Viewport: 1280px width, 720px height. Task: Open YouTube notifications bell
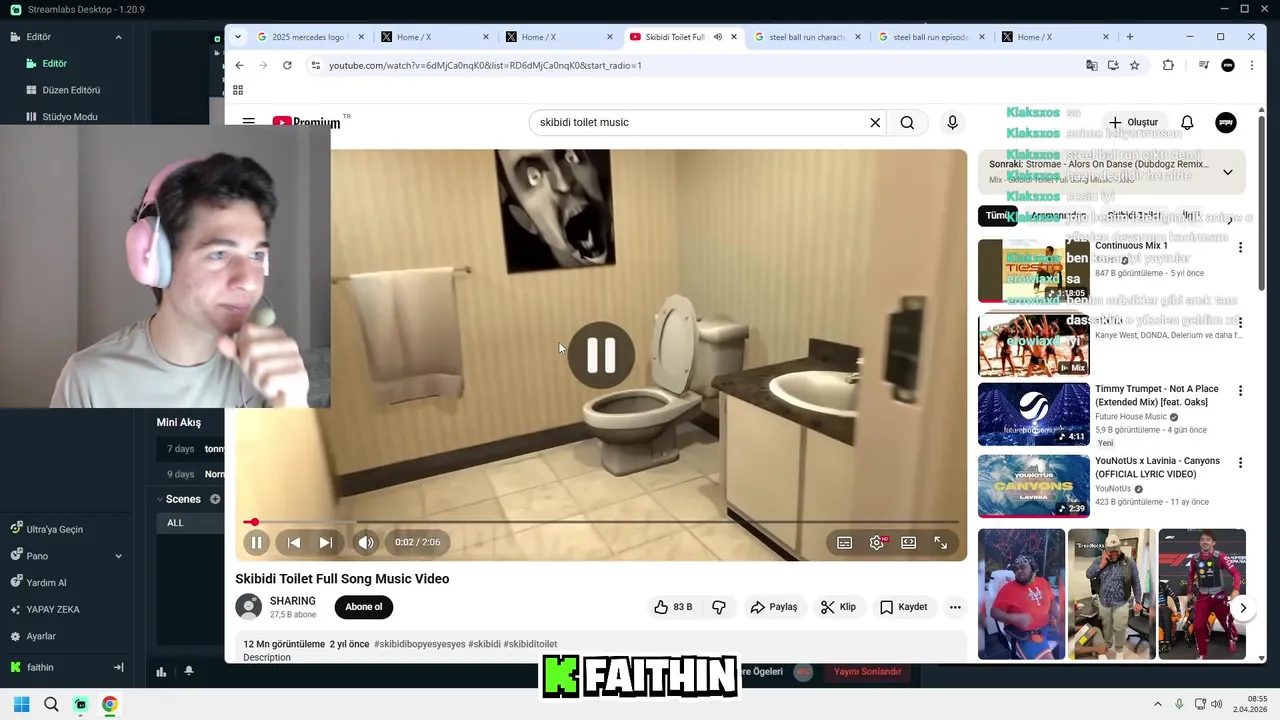(x=1187, y=122)
